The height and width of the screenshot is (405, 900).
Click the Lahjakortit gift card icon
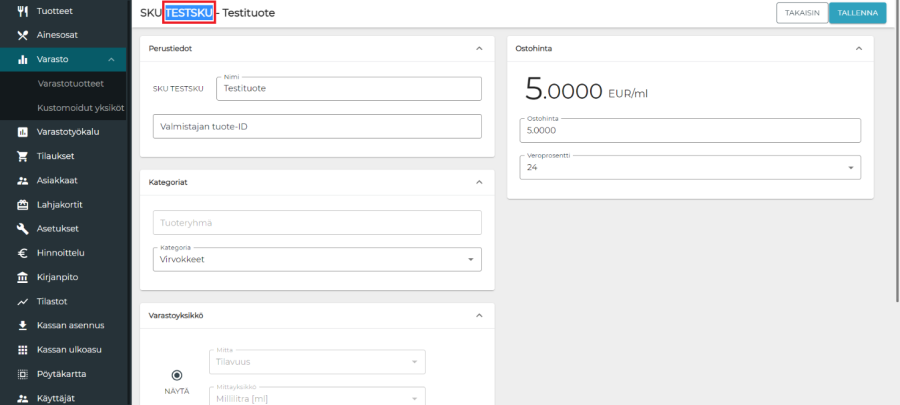point(22,205)
